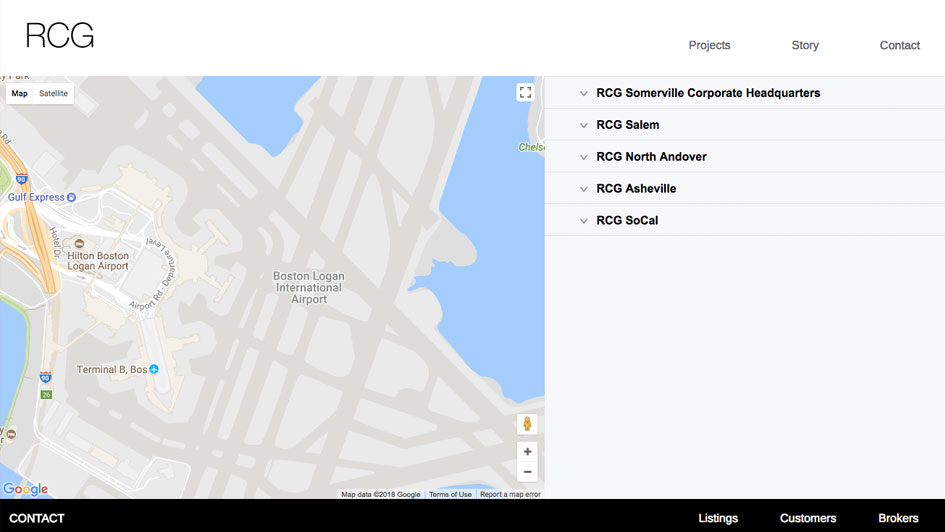Expand the RCG Asheville chevron
Screen dimensions: 945x532
tap(583, 189)
